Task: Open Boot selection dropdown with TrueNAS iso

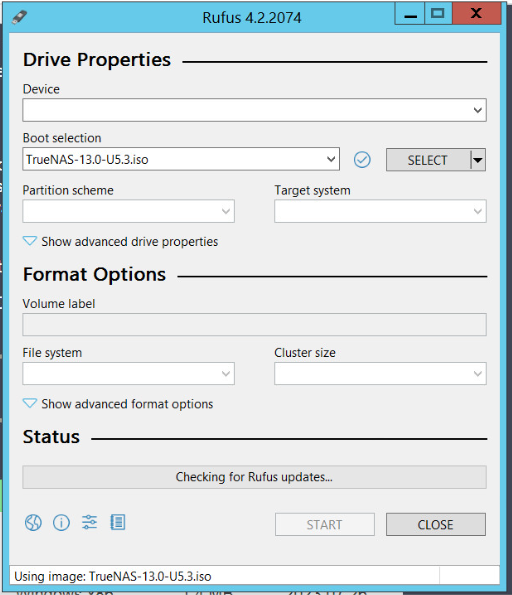Action: click(x=181, y=159)
